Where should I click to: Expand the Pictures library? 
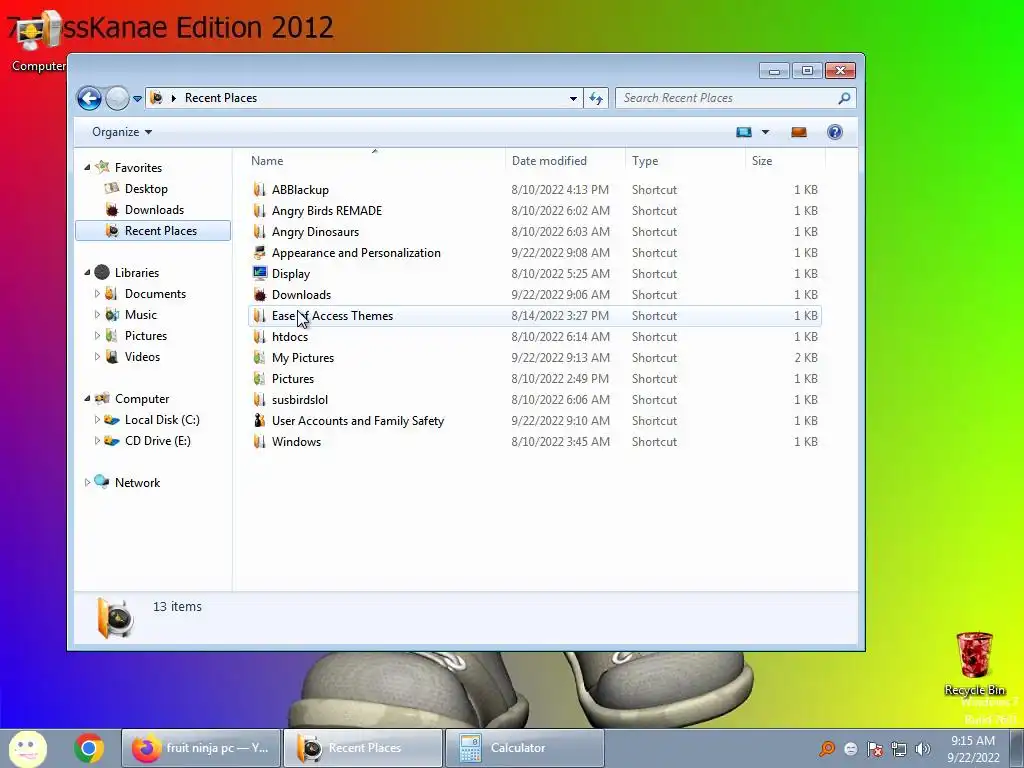coord(97,336)
